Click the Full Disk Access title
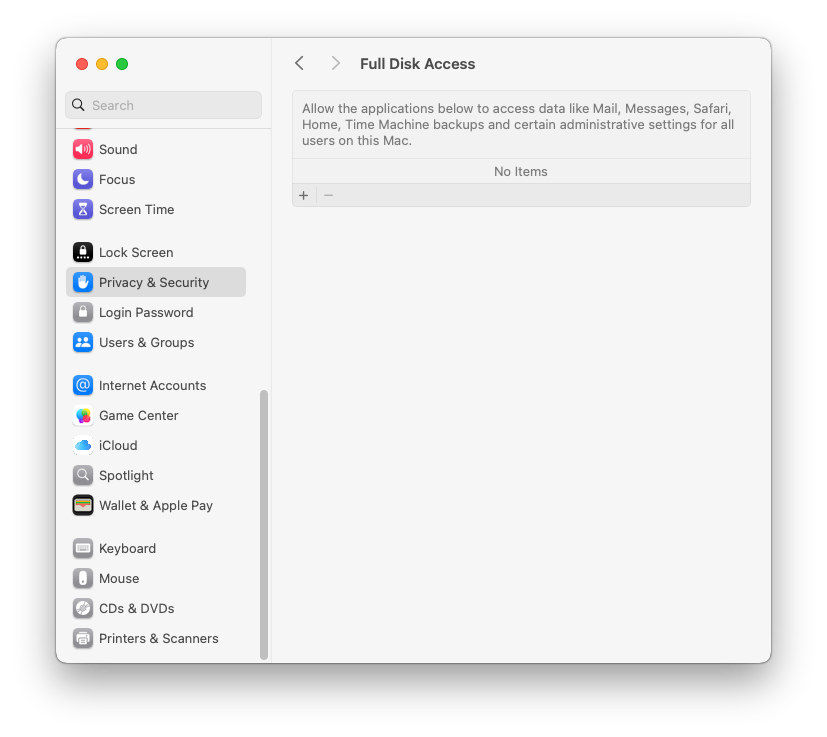 click(x=418, y=64)
